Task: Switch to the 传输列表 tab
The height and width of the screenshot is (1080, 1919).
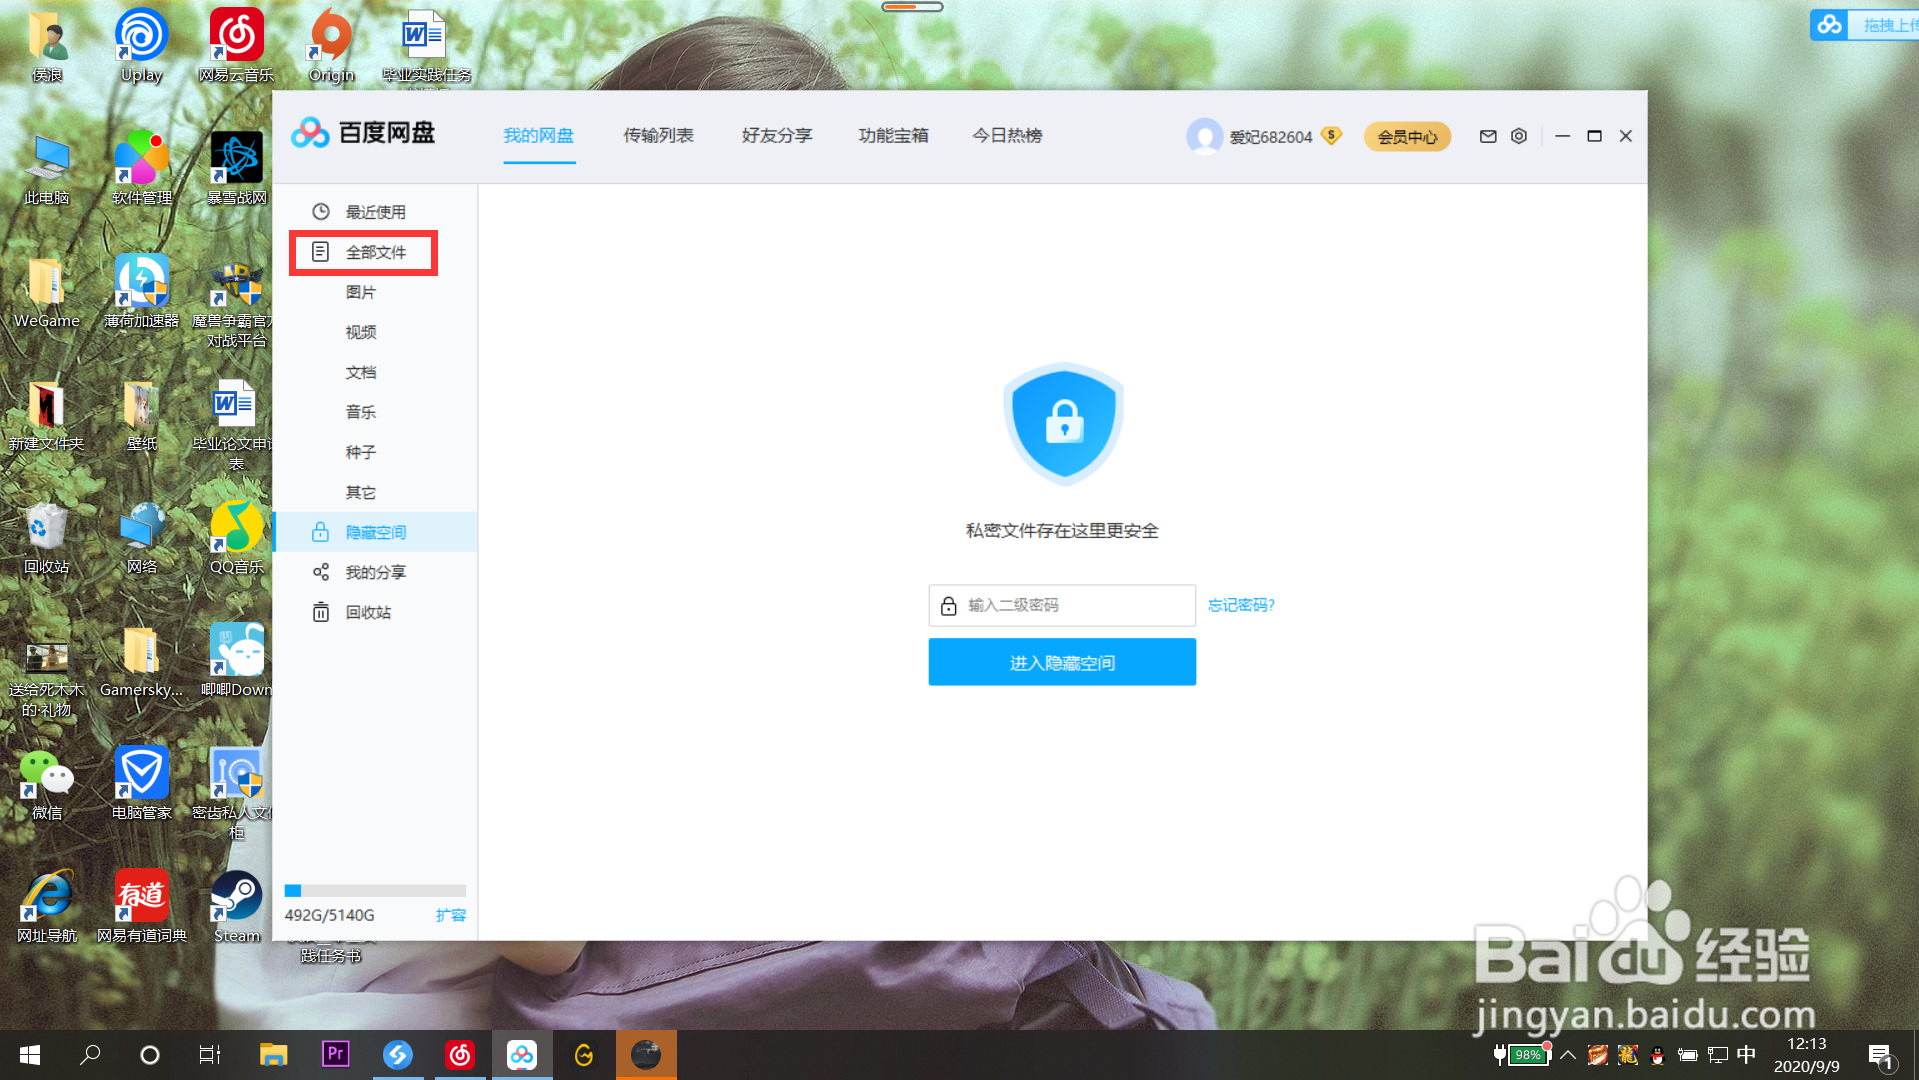Action: click(x=657, y=136)
